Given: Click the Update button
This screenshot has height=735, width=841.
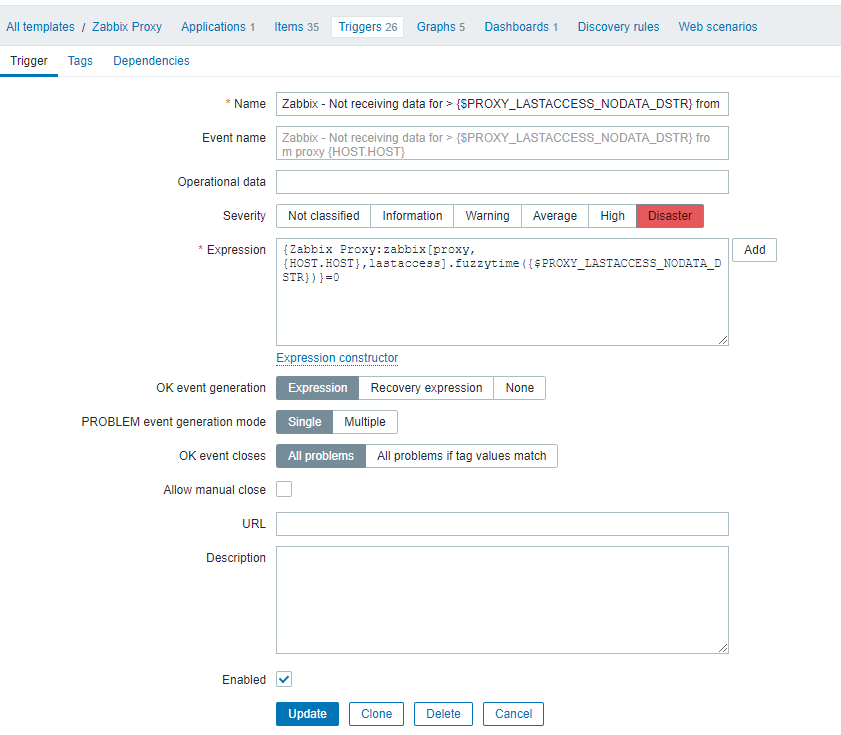Looking at the screenshot, I should [307, 714].
